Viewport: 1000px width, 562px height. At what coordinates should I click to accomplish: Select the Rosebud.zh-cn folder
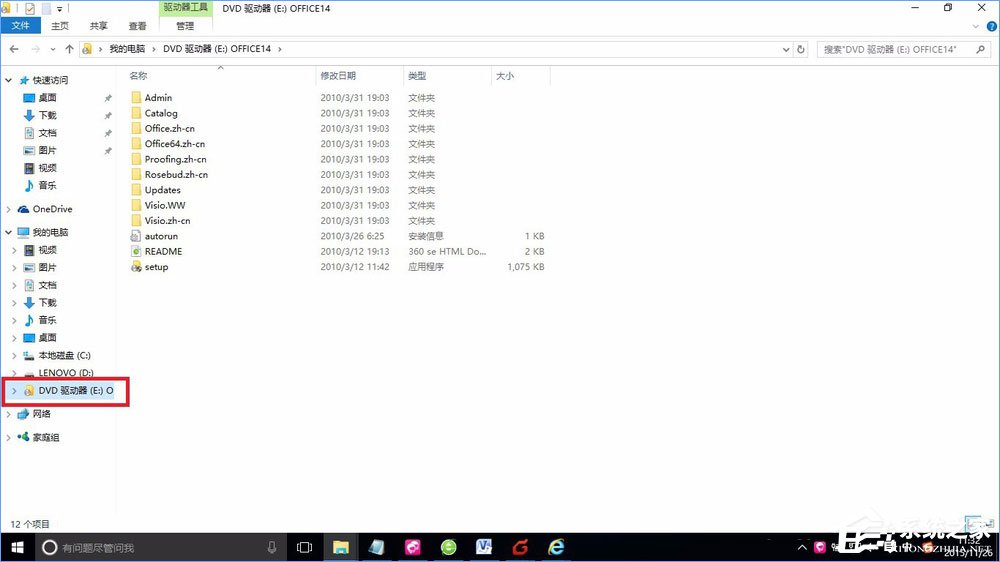(x=176, y=174)
